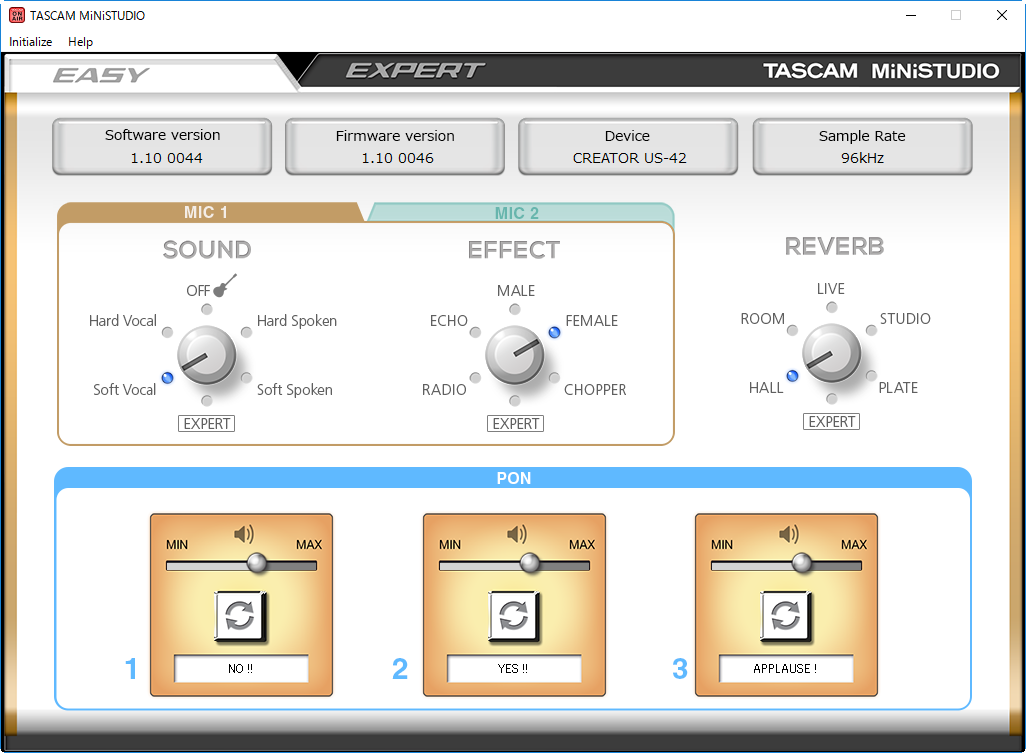Switch to the EXPERT tab
Screen dimensions: 1026x753
pos(416,70)
